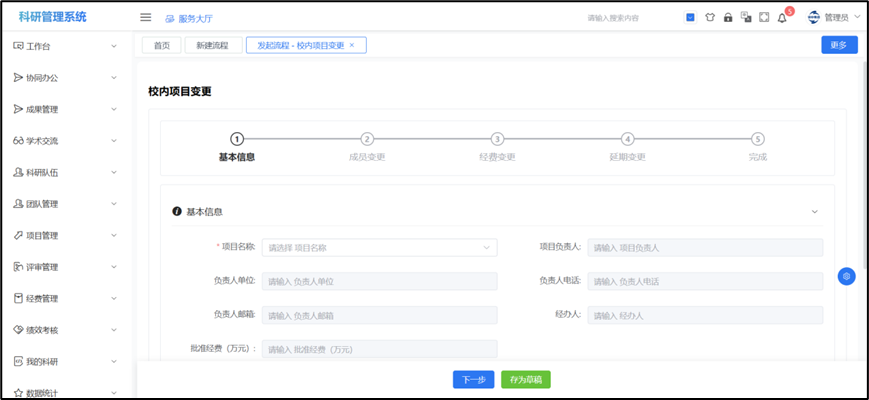The width and height of the screenshot is (869, 400).
Task: Click the blue floating settings gear icon
Action: pos(846,276)
